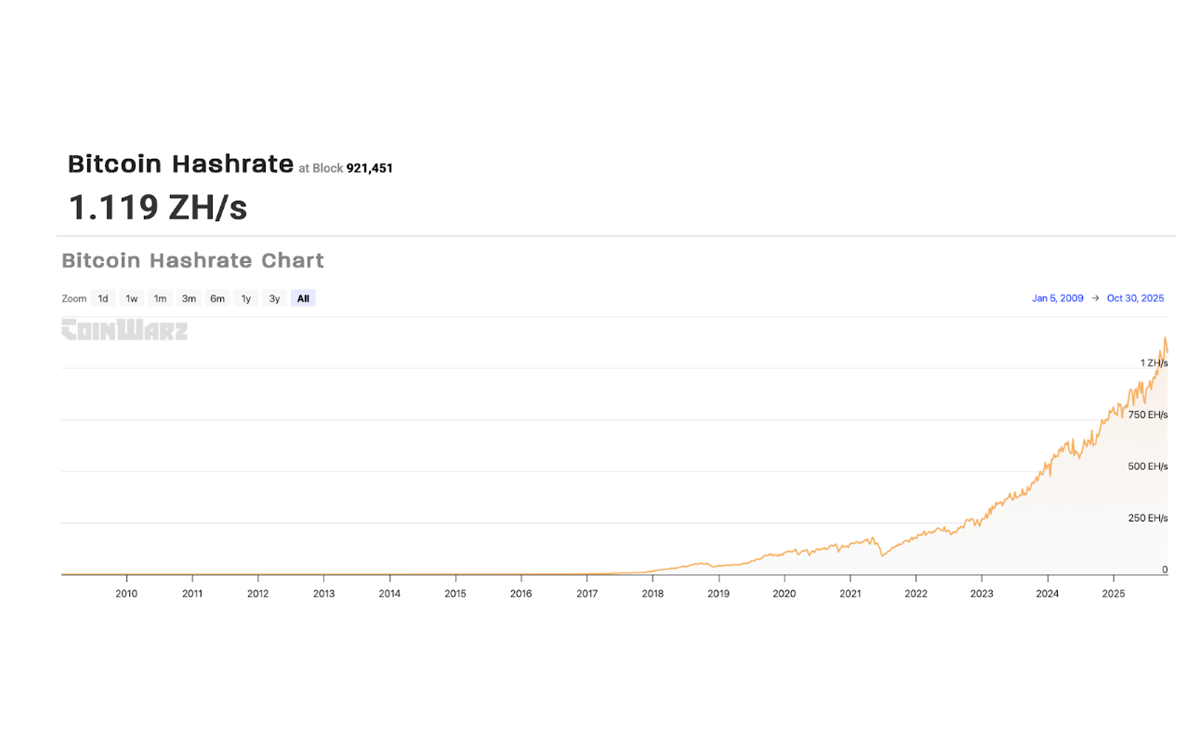Click the CoinWarz watermark logo
The width and height of the screenshot is (1200, 750).
[x=124, y=330]
